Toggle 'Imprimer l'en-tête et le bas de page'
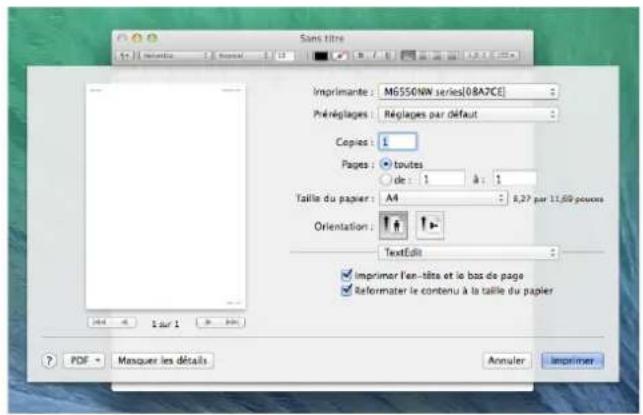Screen dimensions: 643x415 (347, 275)
